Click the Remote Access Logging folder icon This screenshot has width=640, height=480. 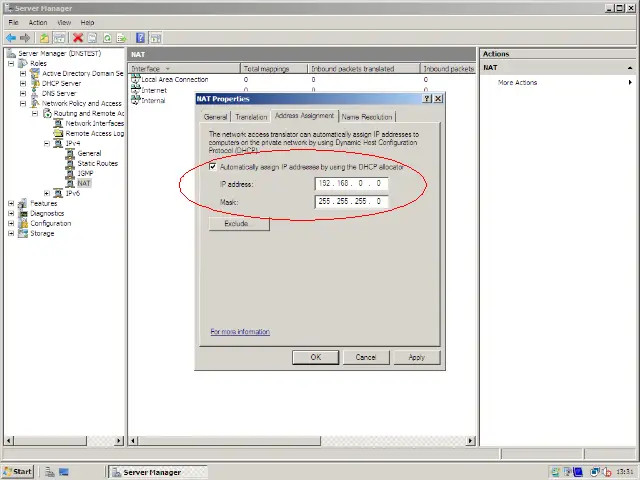click(59, 133)
